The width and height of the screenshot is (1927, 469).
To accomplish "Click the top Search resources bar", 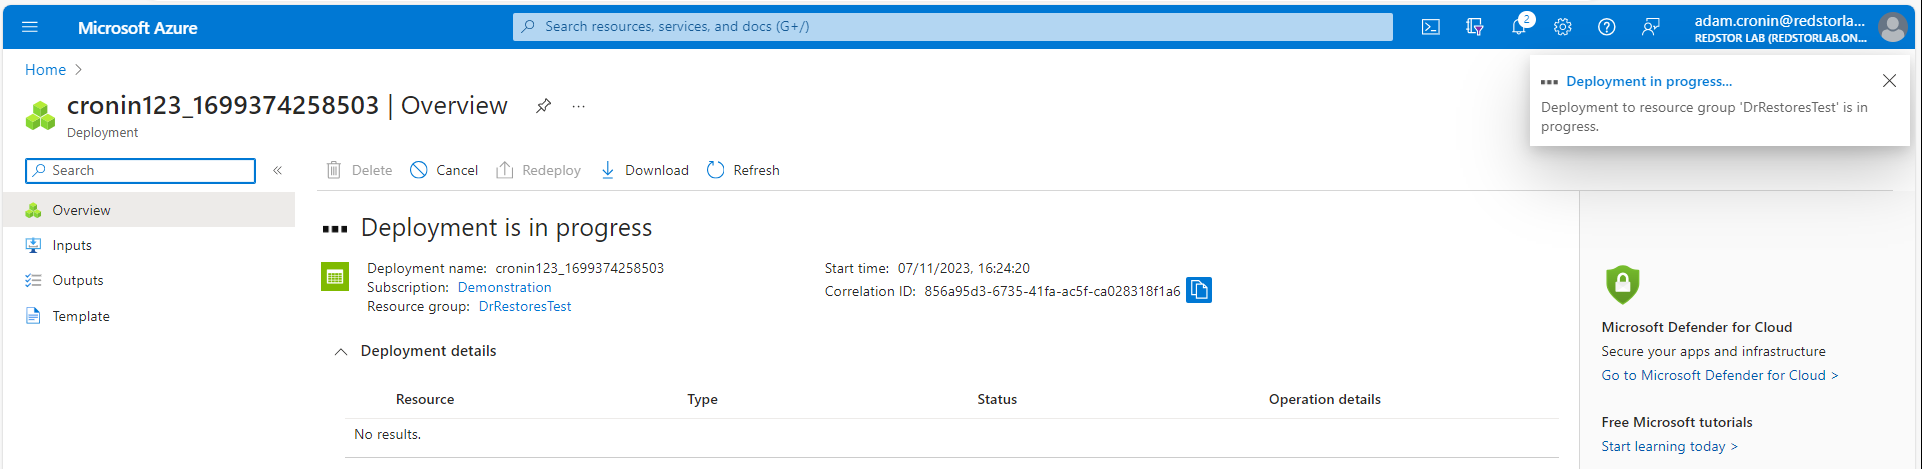I will pos(952,27).
